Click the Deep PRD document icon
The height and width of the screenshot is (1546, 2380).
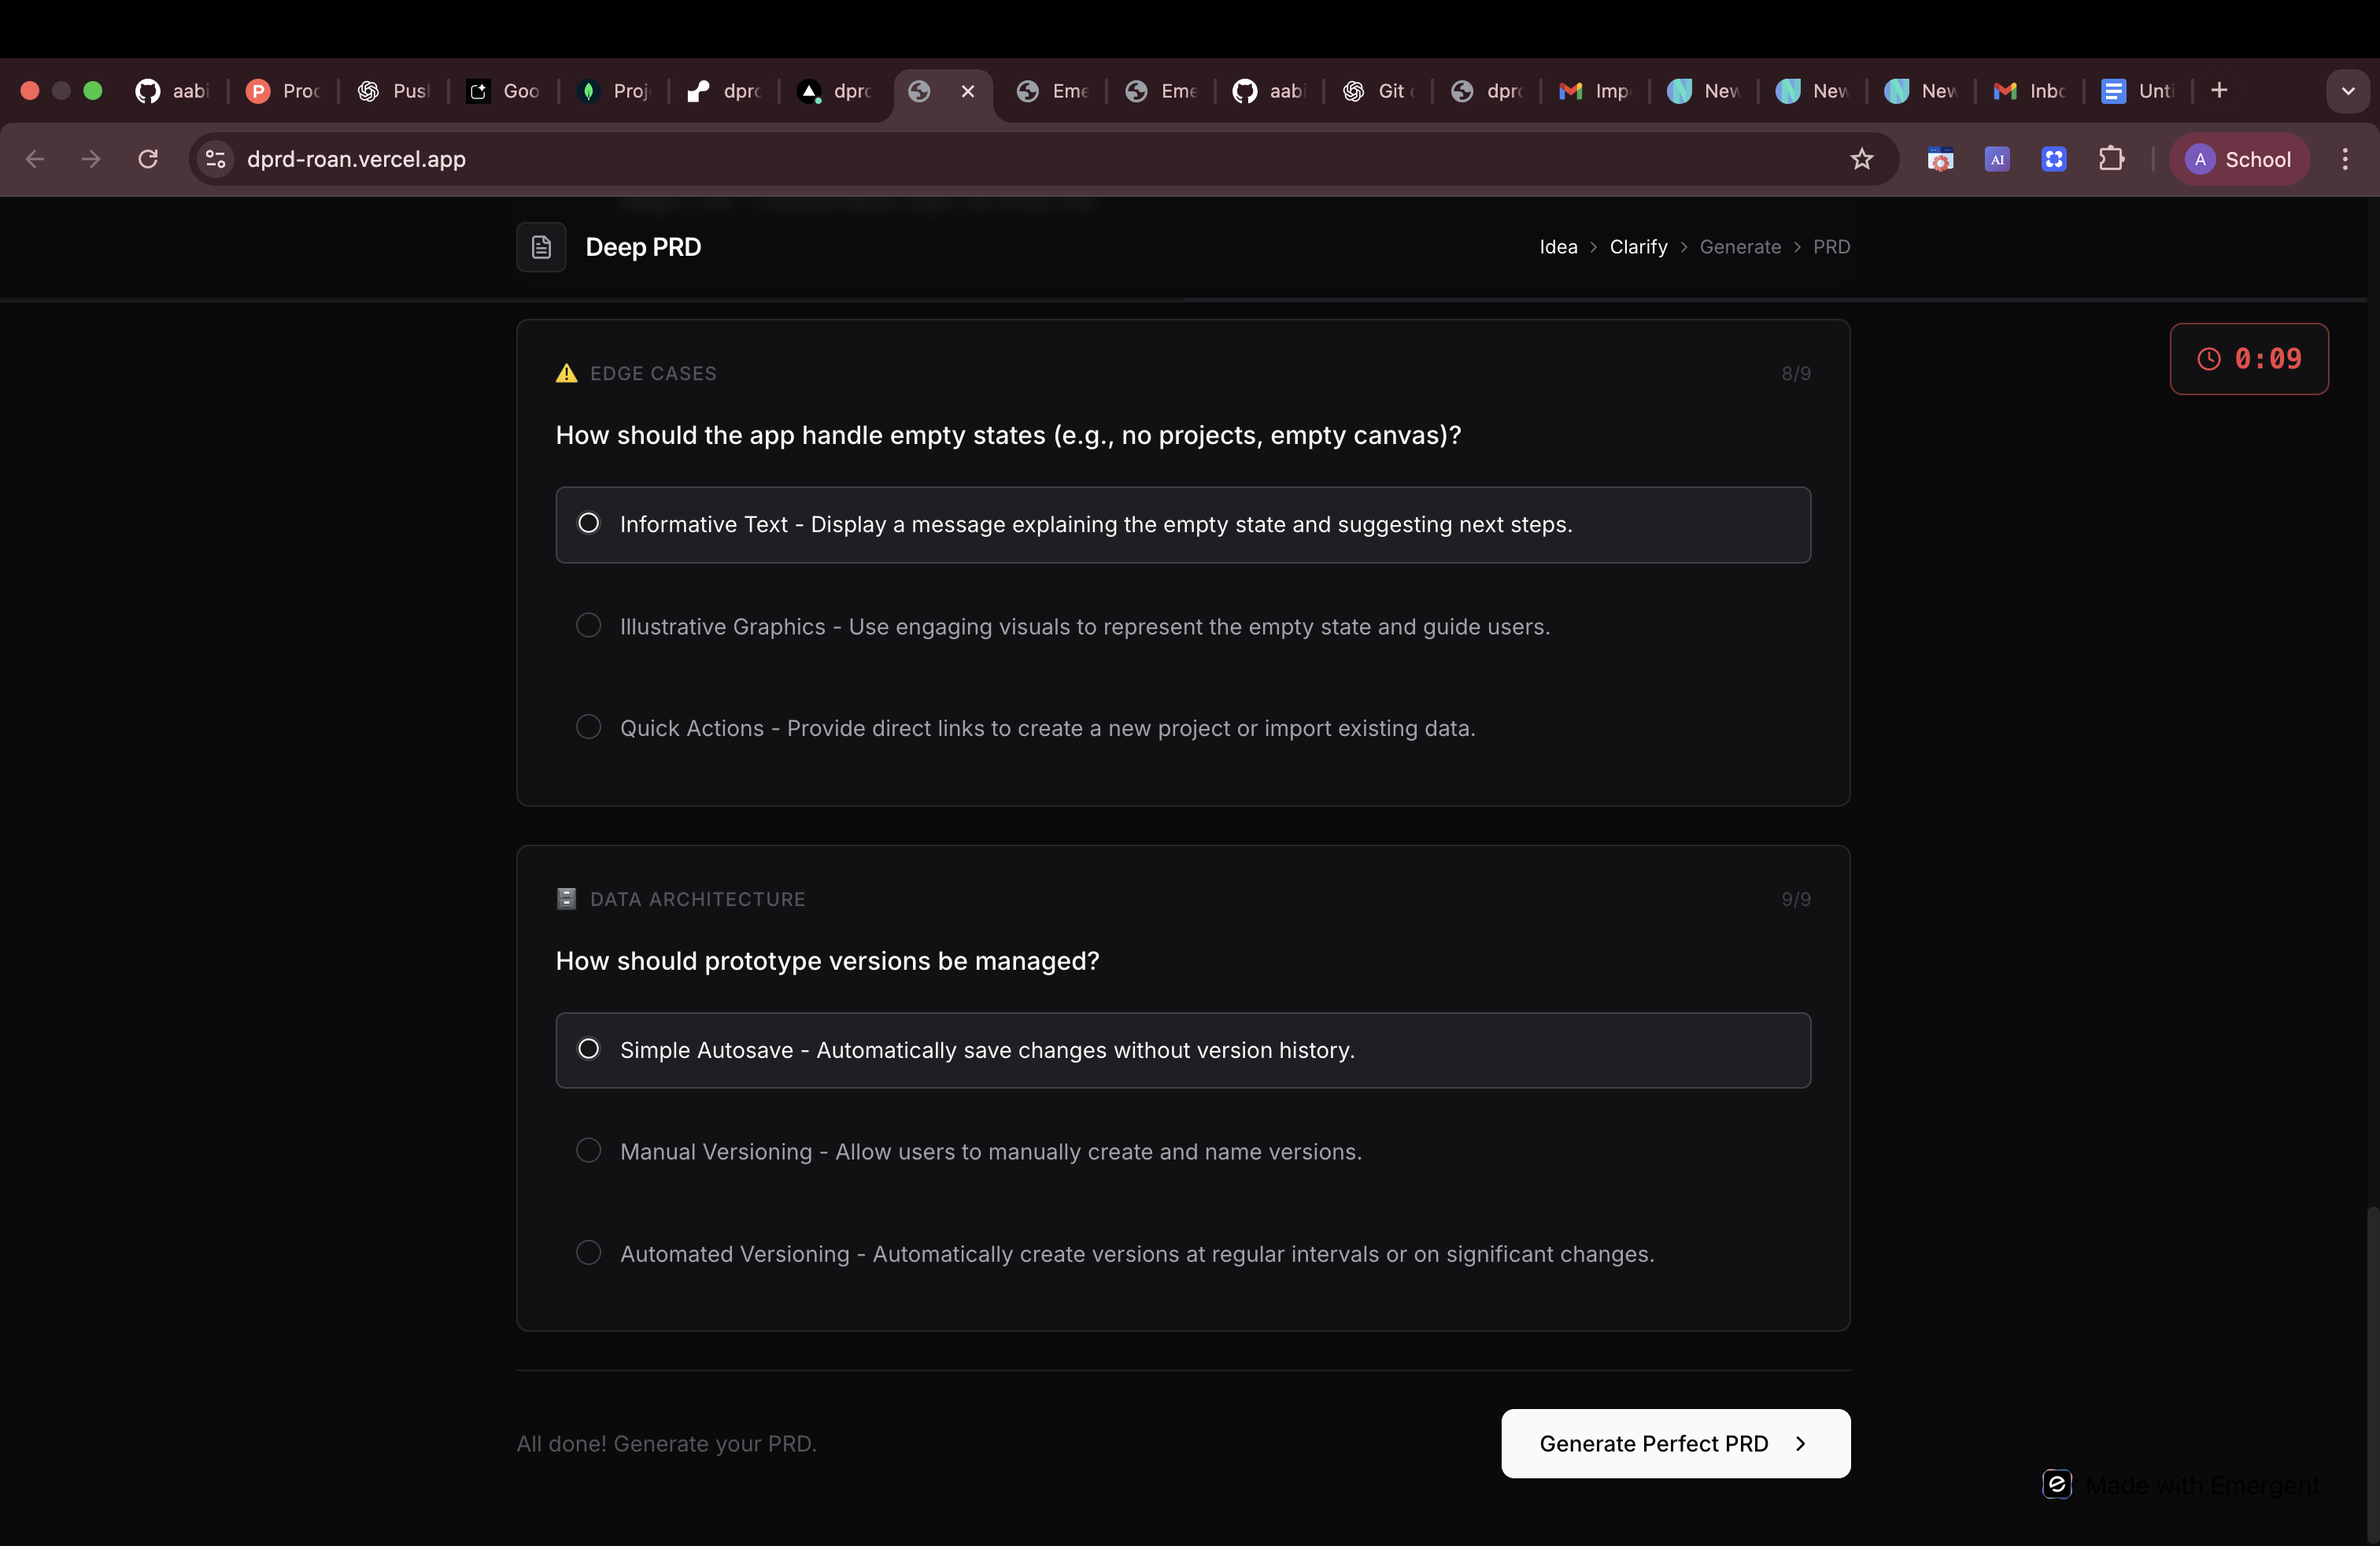pyautogui.click(x=541, y=247)
